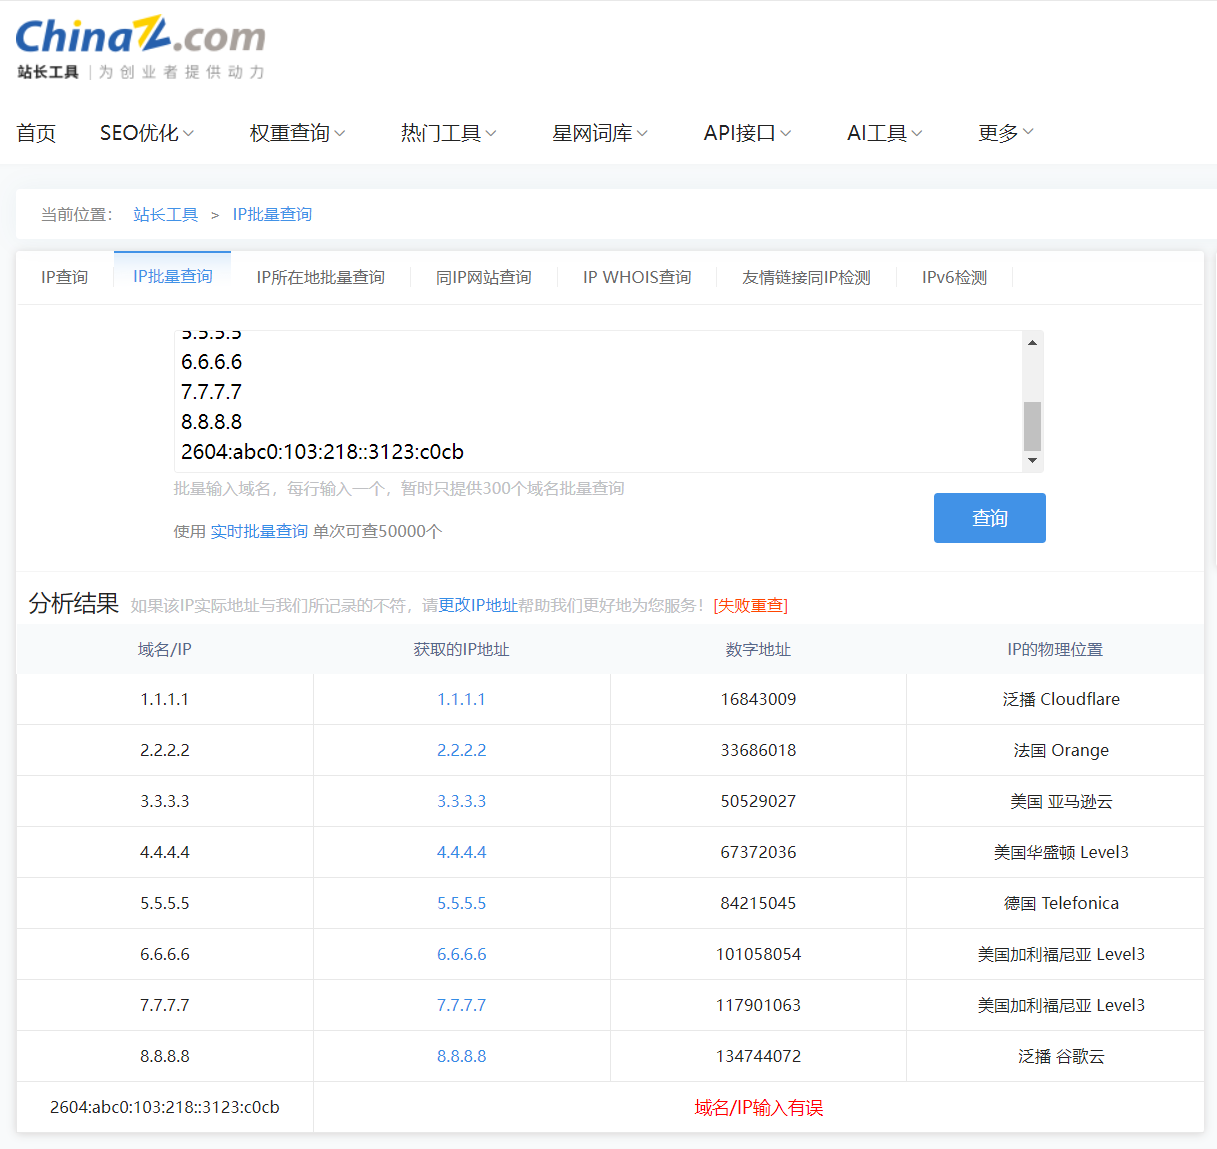This screenshot has width=1217, height=1149.
Task: Click the 67372036 numeric address cell
Action: (x=758, y=852)
